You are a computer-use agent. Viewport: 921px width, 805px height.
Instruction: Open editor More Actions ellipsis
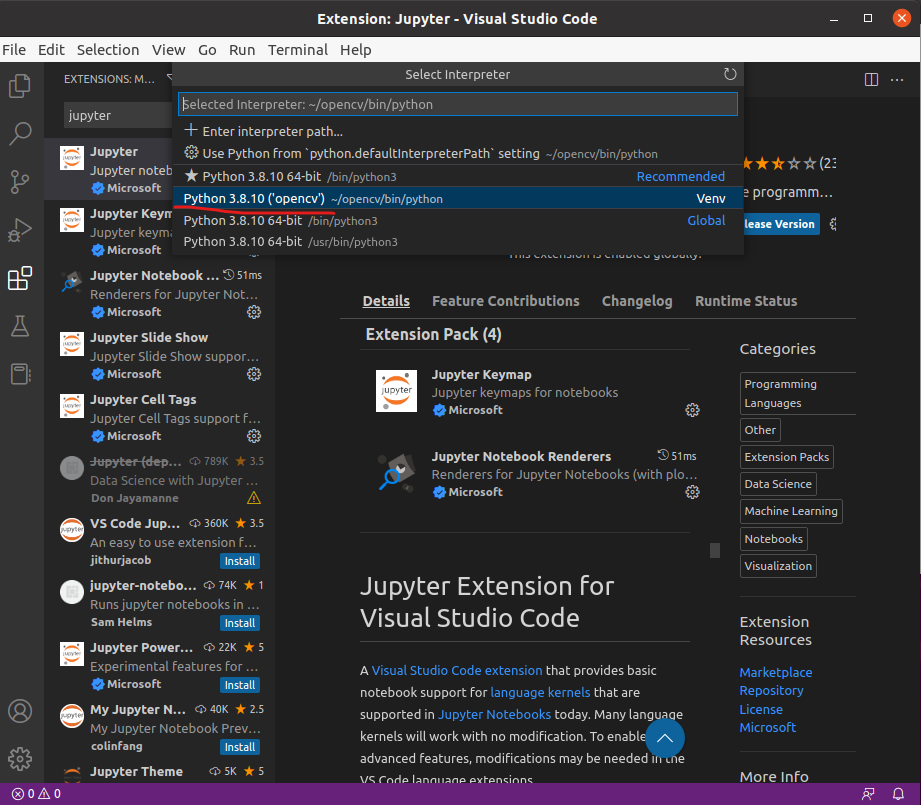pos(897,79)
